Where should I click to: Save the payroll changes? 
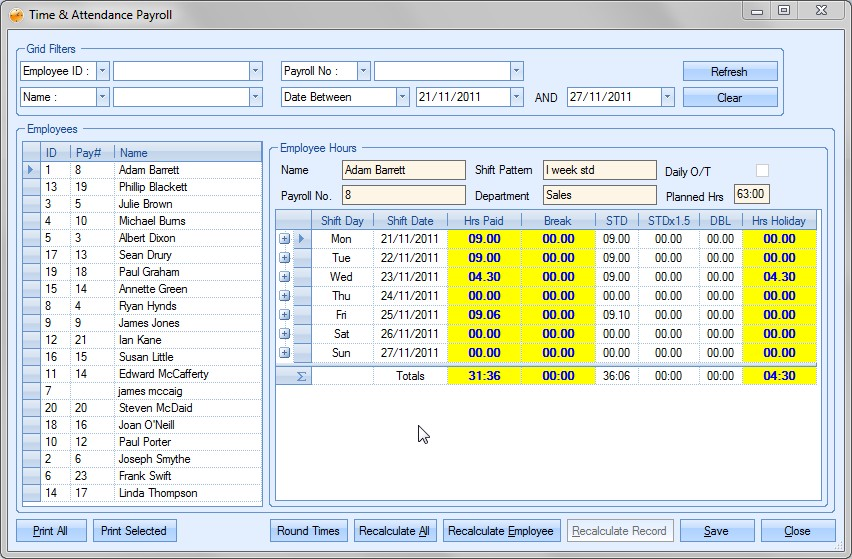(716, 531)
